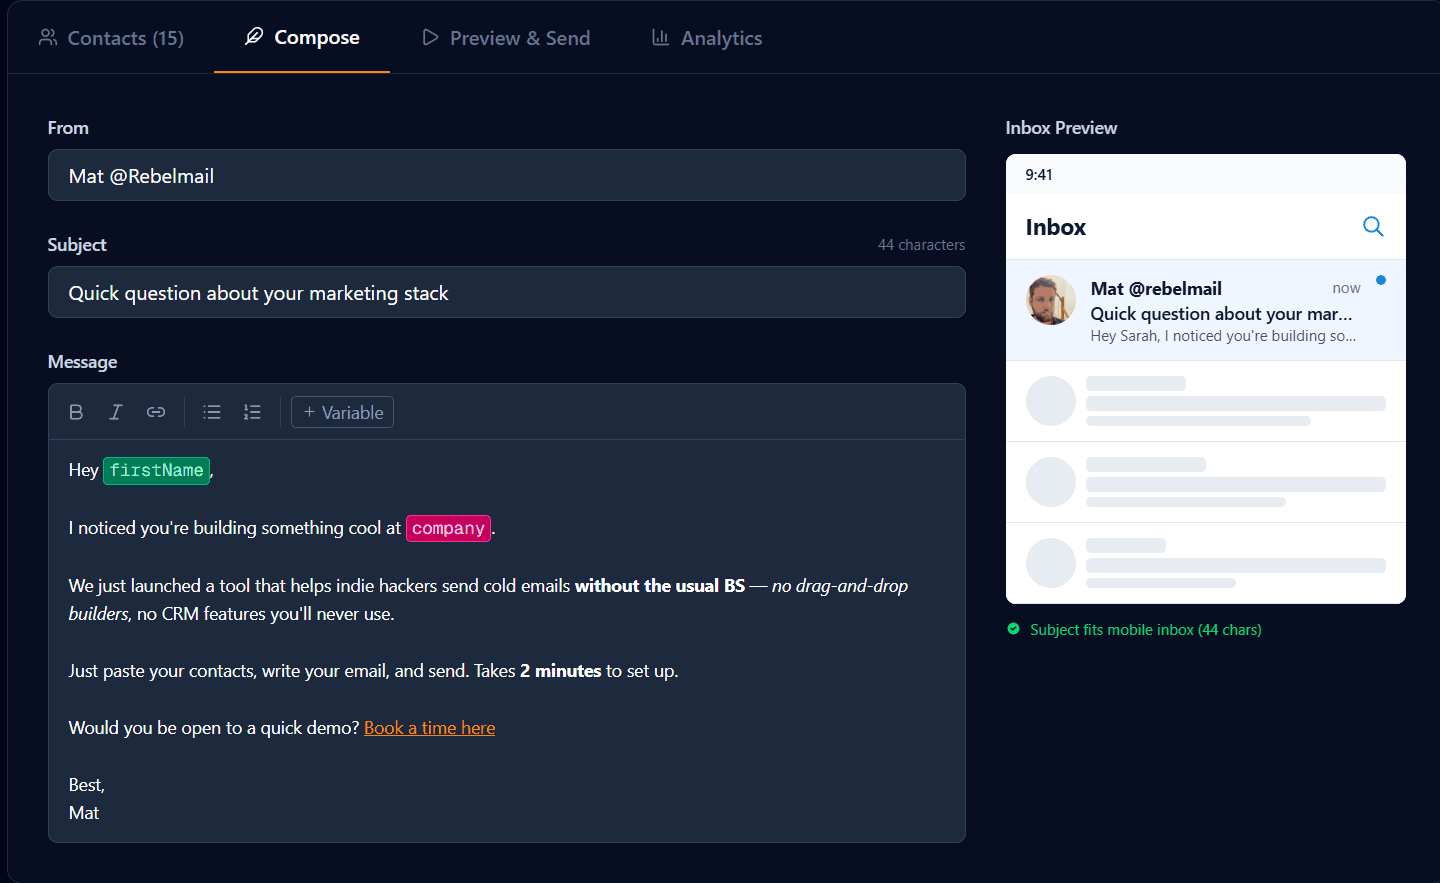Click the From name input field
This screenshot has height=883, width=1440.
pyautogui.click(x=506, y=176)
